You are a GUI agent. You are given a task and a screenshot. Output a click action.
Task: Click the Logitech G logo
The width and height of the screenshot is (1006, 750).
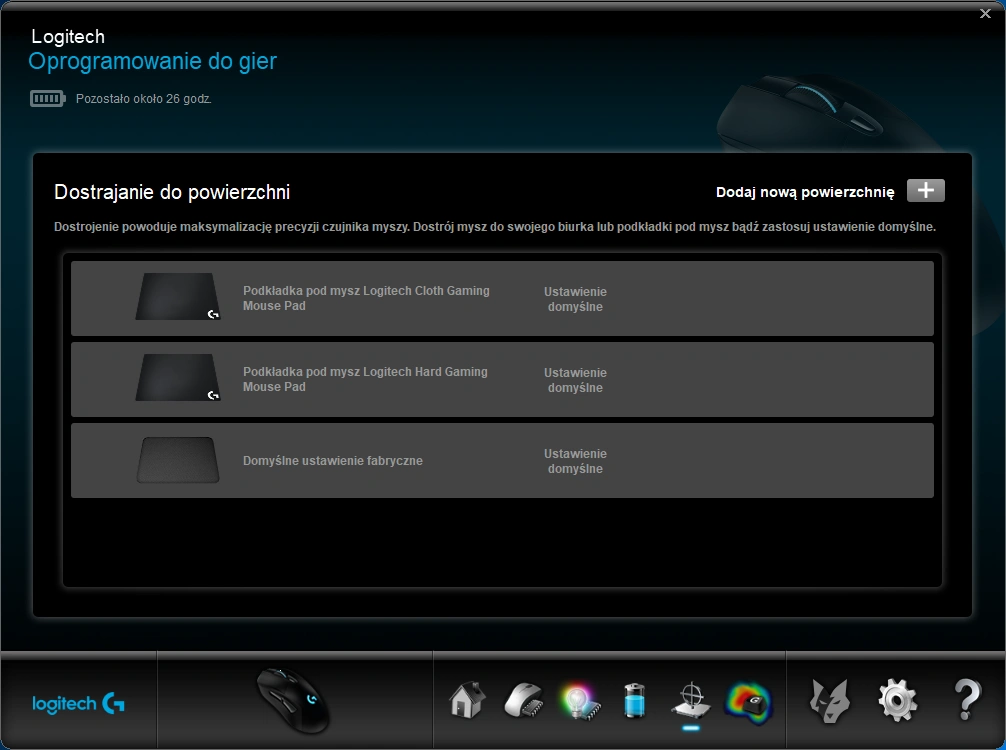(x=78, y=704)
